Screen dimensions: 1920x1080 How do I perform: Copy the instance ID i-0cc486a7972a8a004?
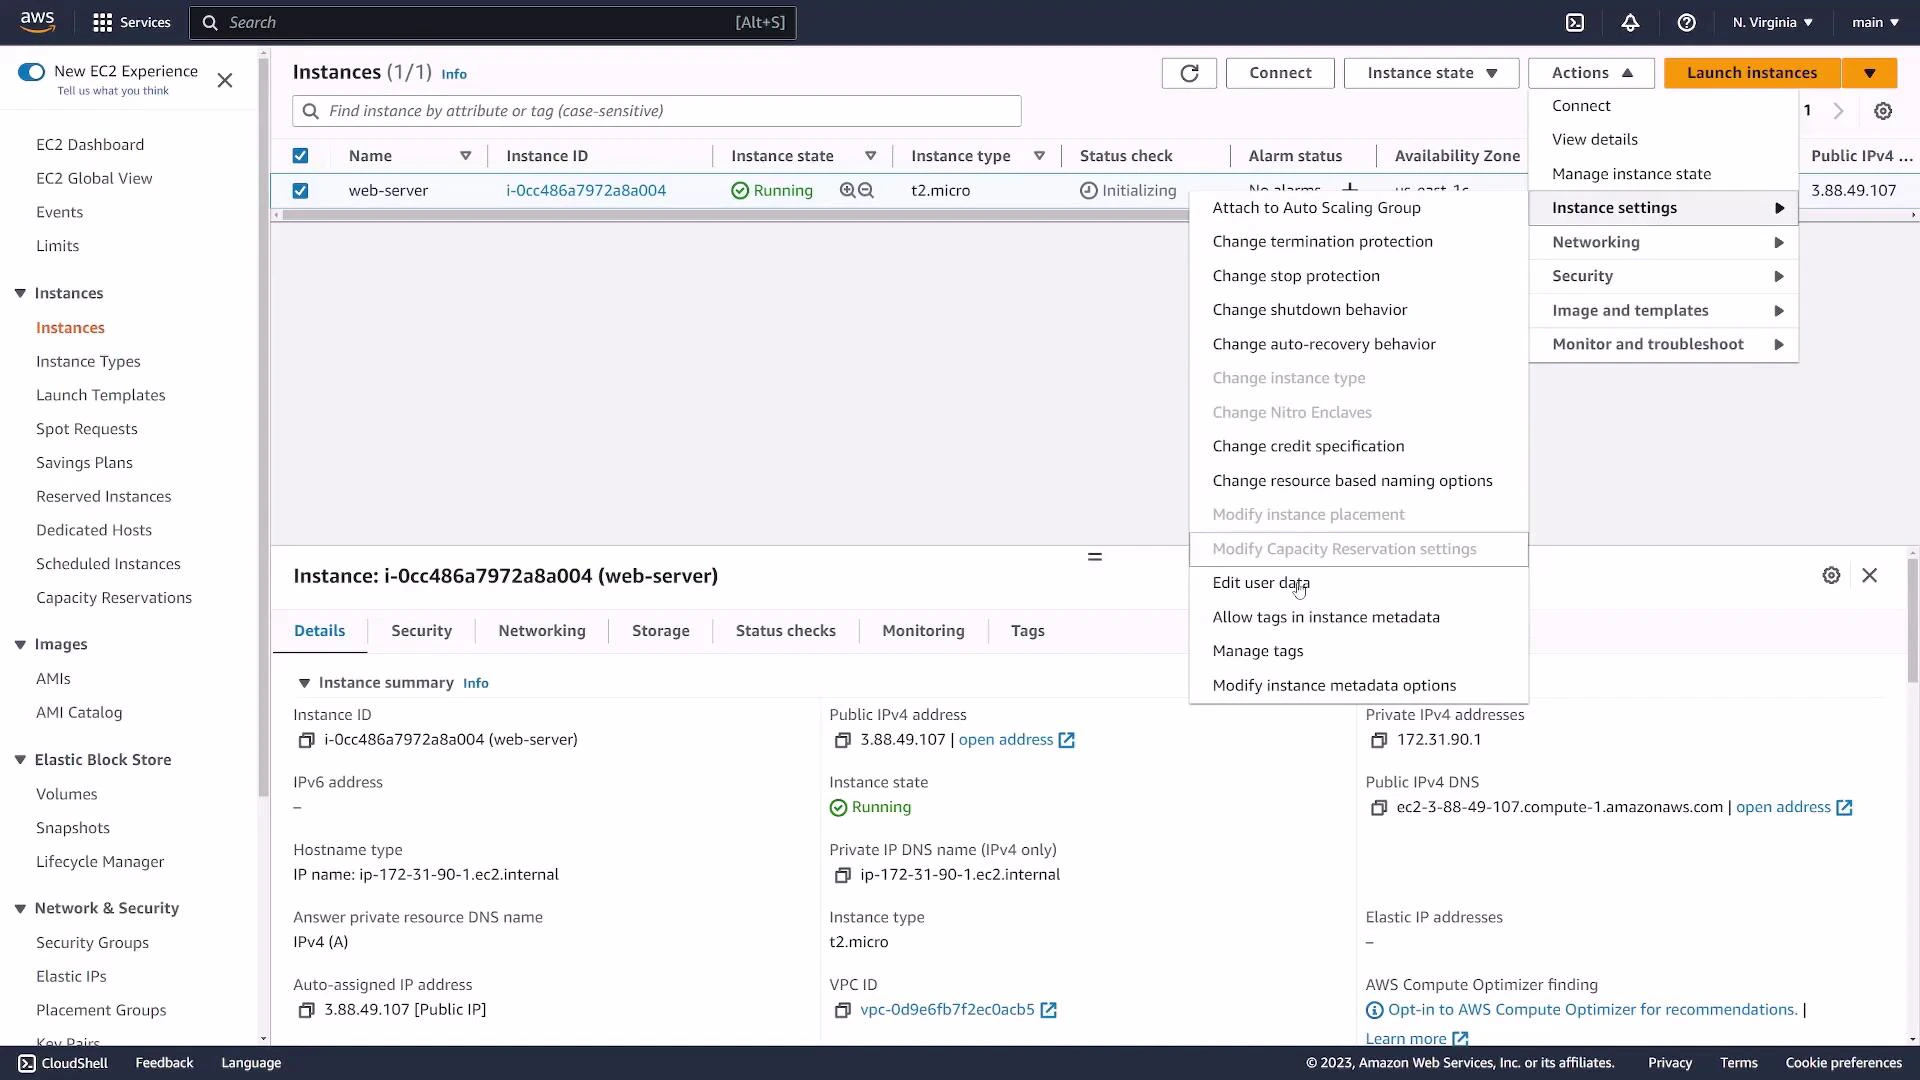(306, 740)
